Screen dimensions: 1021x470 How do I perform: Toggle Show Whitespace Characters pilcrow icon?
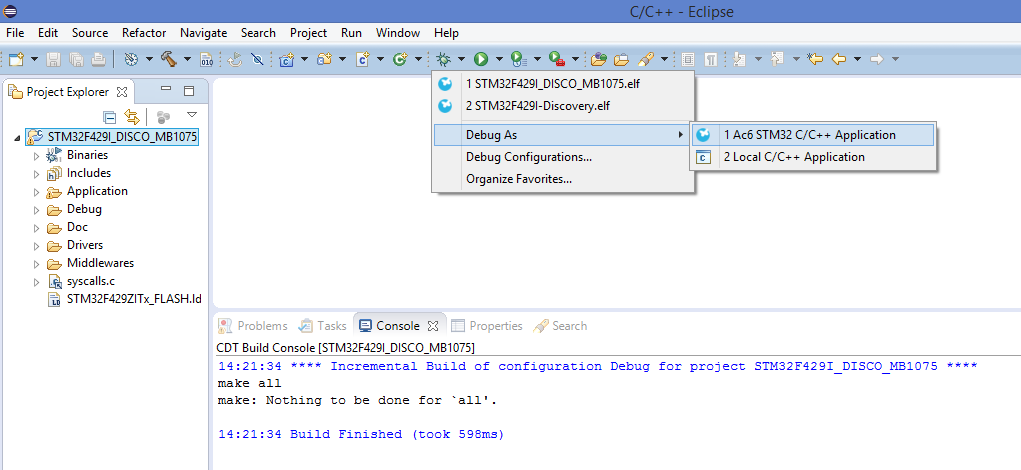pos(711,59)
